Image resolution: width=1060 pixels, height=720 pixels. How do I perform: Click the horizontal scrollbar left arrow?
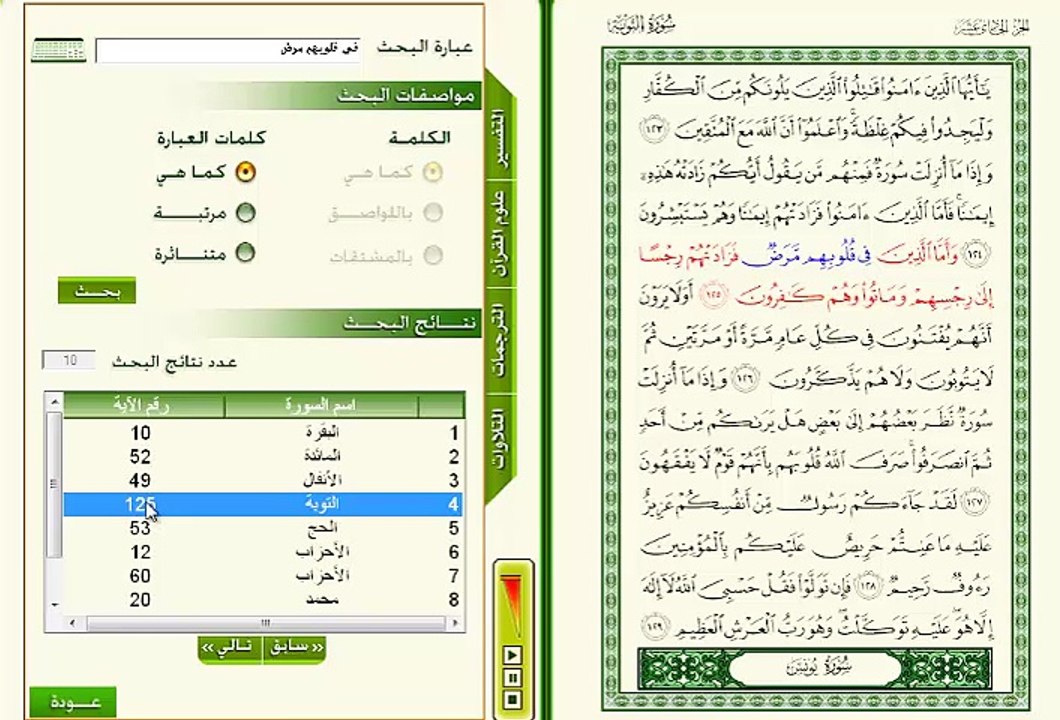pyautogui.click(x=72, y=623)
